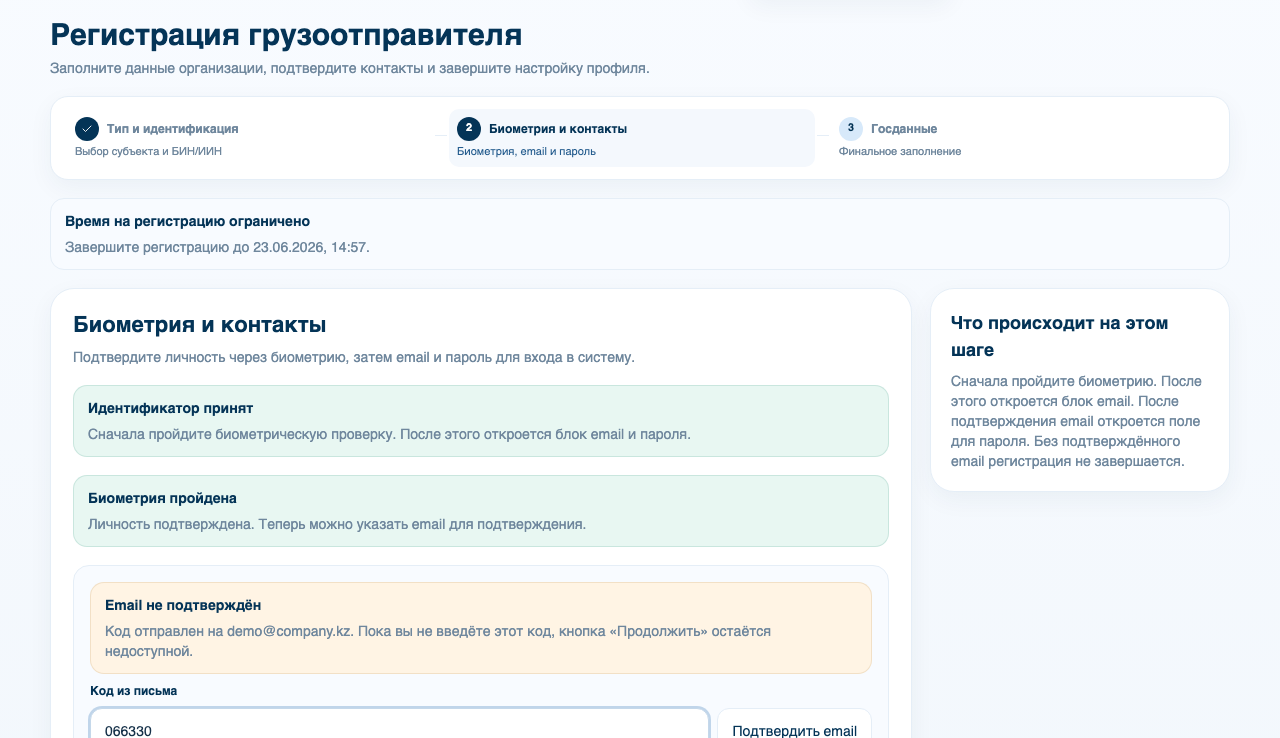1280x738 pixels.
Task: Click the 'Email не подтверждён' warning title
Action: coord(183,605)
